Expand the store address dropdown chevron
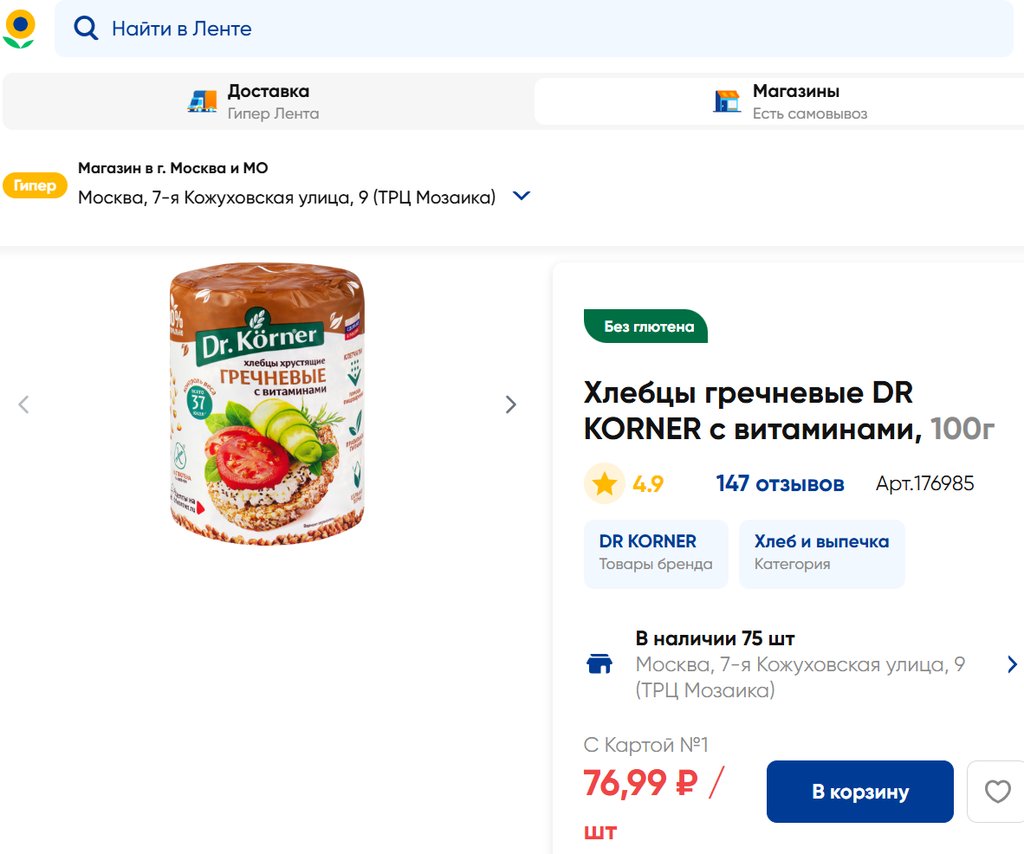This screenshot has width=1024, height=854. click(521, 196)
